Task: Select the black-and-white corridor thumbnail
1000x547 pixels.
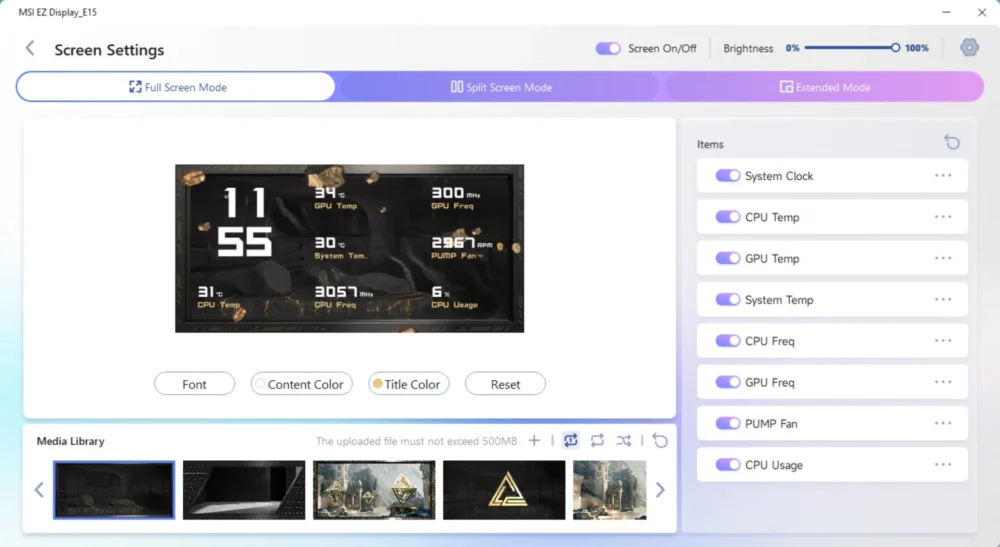Action: [244, 490]
